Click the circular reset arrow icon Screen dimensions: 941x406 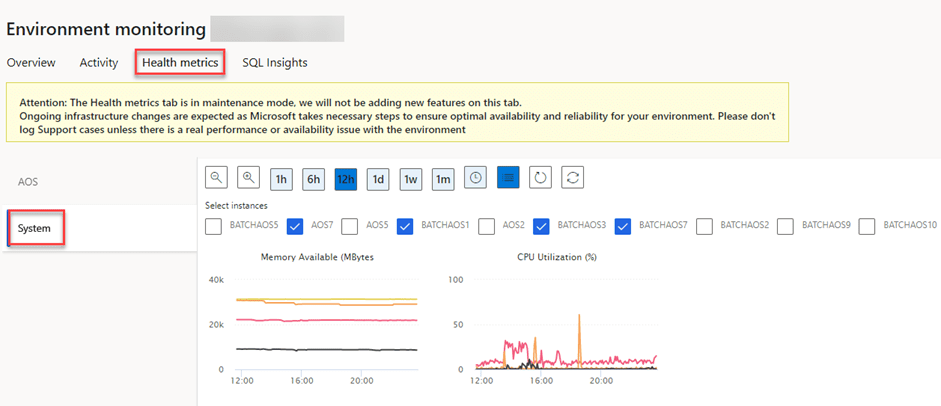540,178
